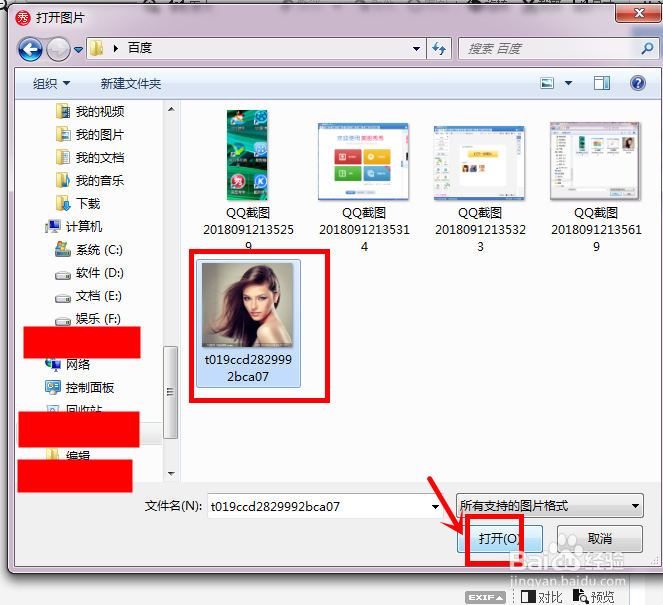Select the 百度 path segment in address bar
Image resolution: width=663 pixels, height=605 pixels.
pyautogui.click(x=140, y=48)
